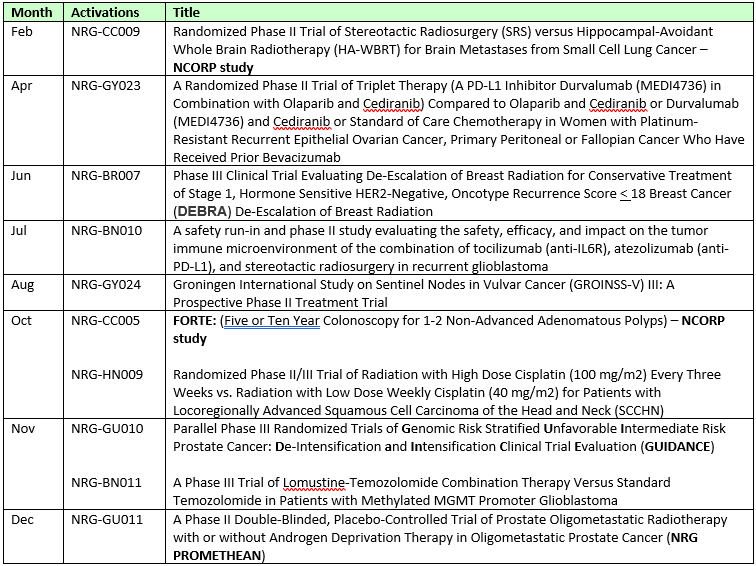Image resolution: width=756 pixels, height=566 pixels.
Task: Select the NRG-GU010 study code
Action: 107,429
